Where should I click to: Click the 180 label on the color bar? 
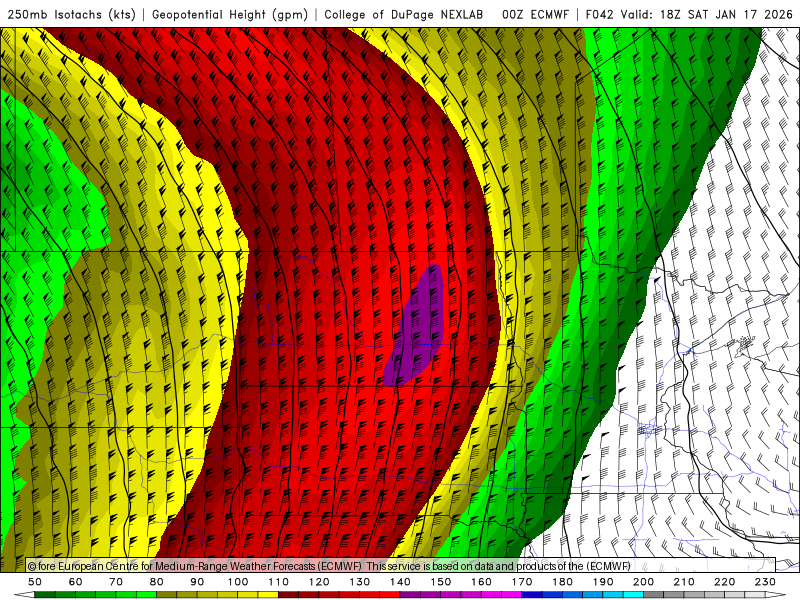click(x=563, y=582)
